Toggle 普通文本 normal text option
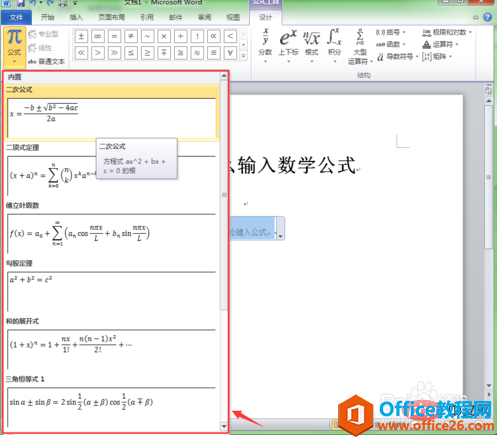 (x=46, y=62)
